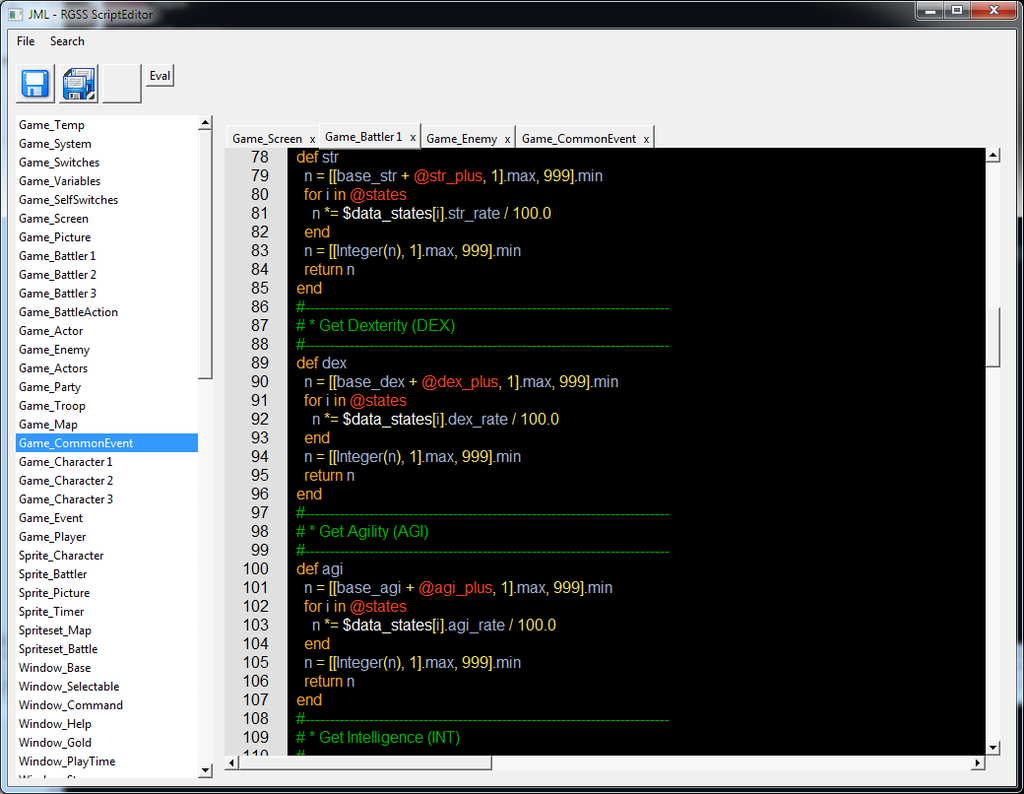1024x794 pixels.
Task: Click code editor horizontal scroll right arrow
Action: [978, 763]
